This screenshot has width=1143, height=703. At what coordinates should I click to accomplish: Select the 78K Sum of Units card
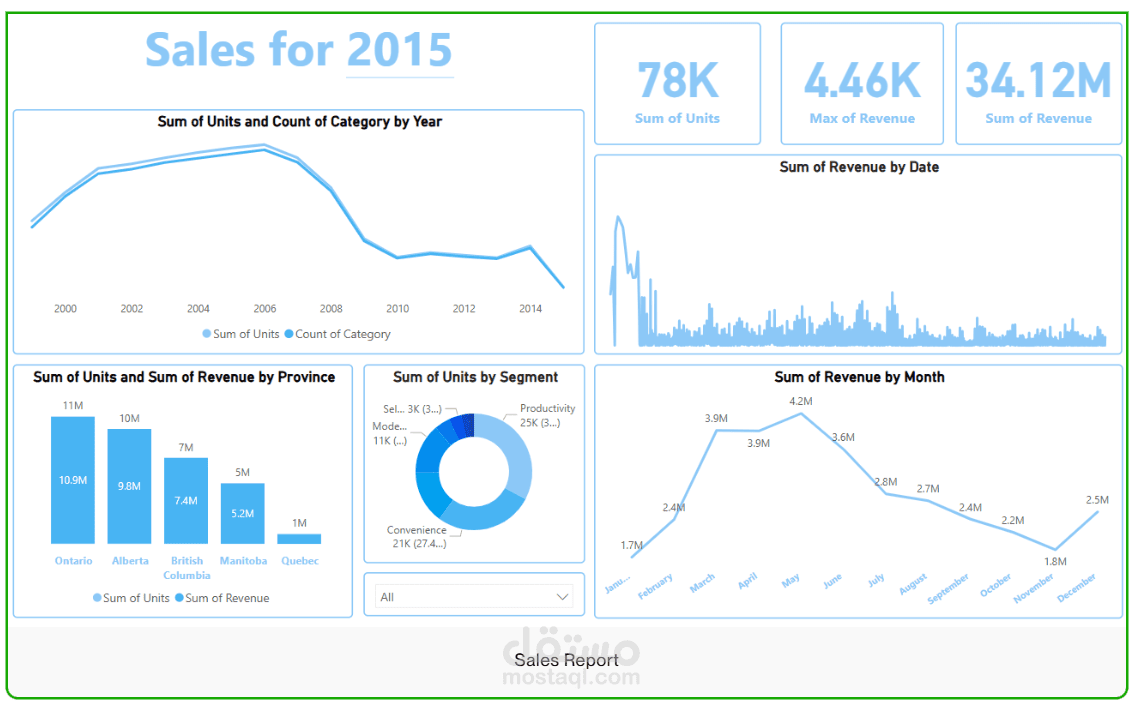677,83
